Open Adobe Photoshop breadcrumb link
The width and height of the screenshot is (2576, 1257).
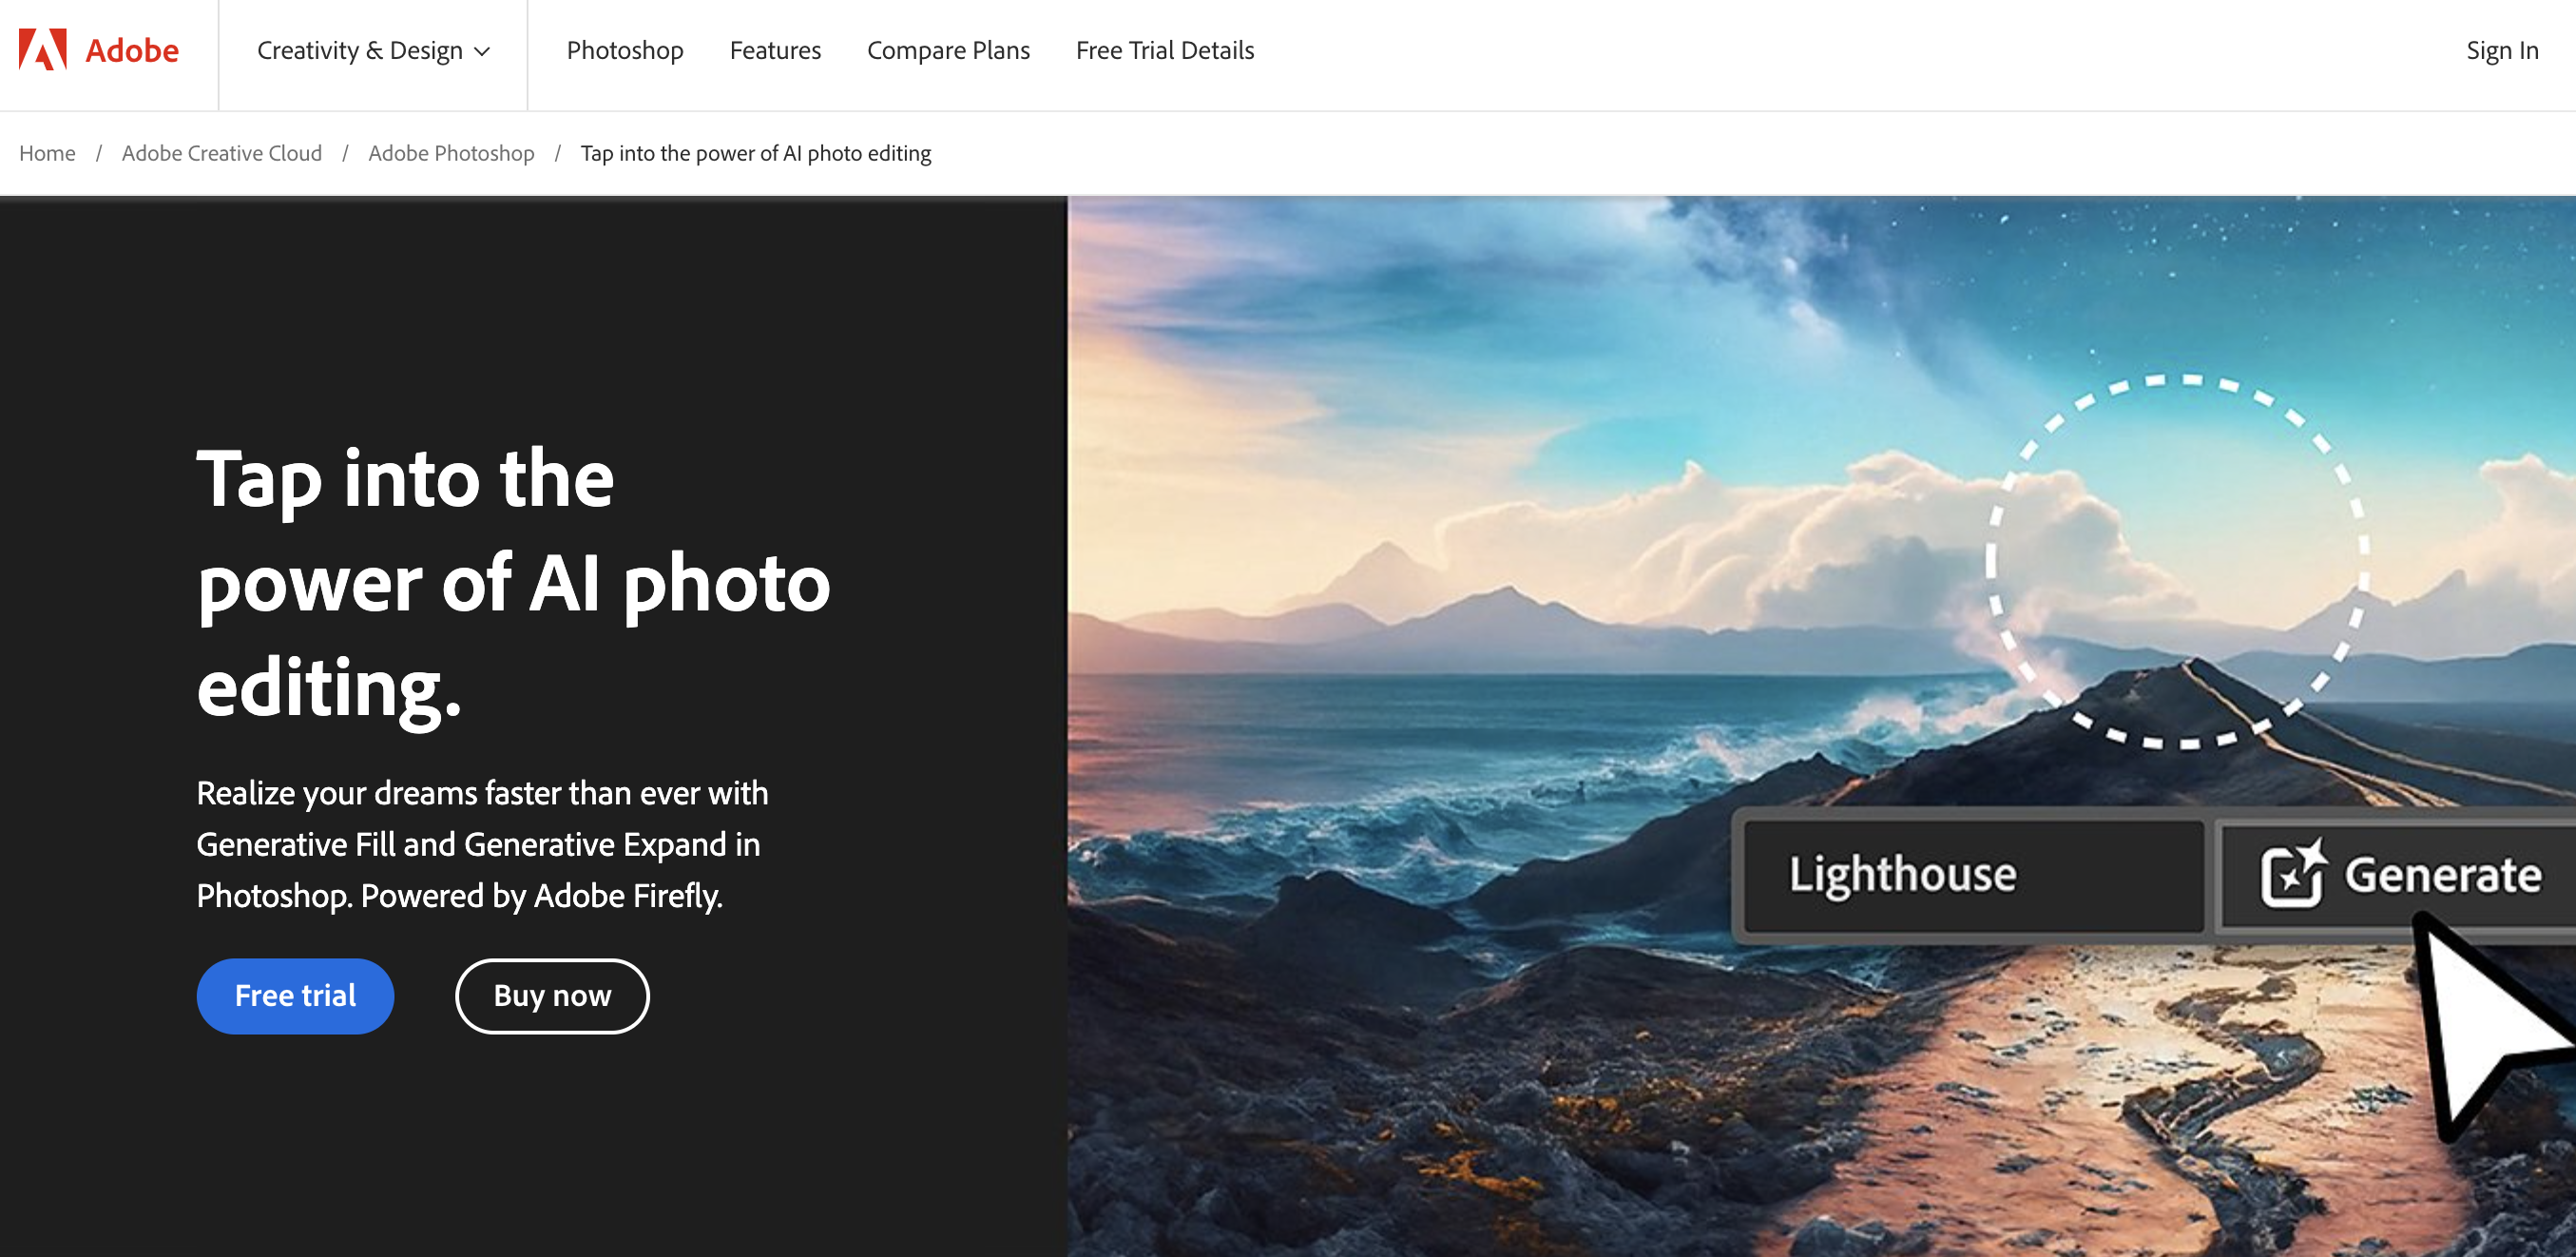451,153
